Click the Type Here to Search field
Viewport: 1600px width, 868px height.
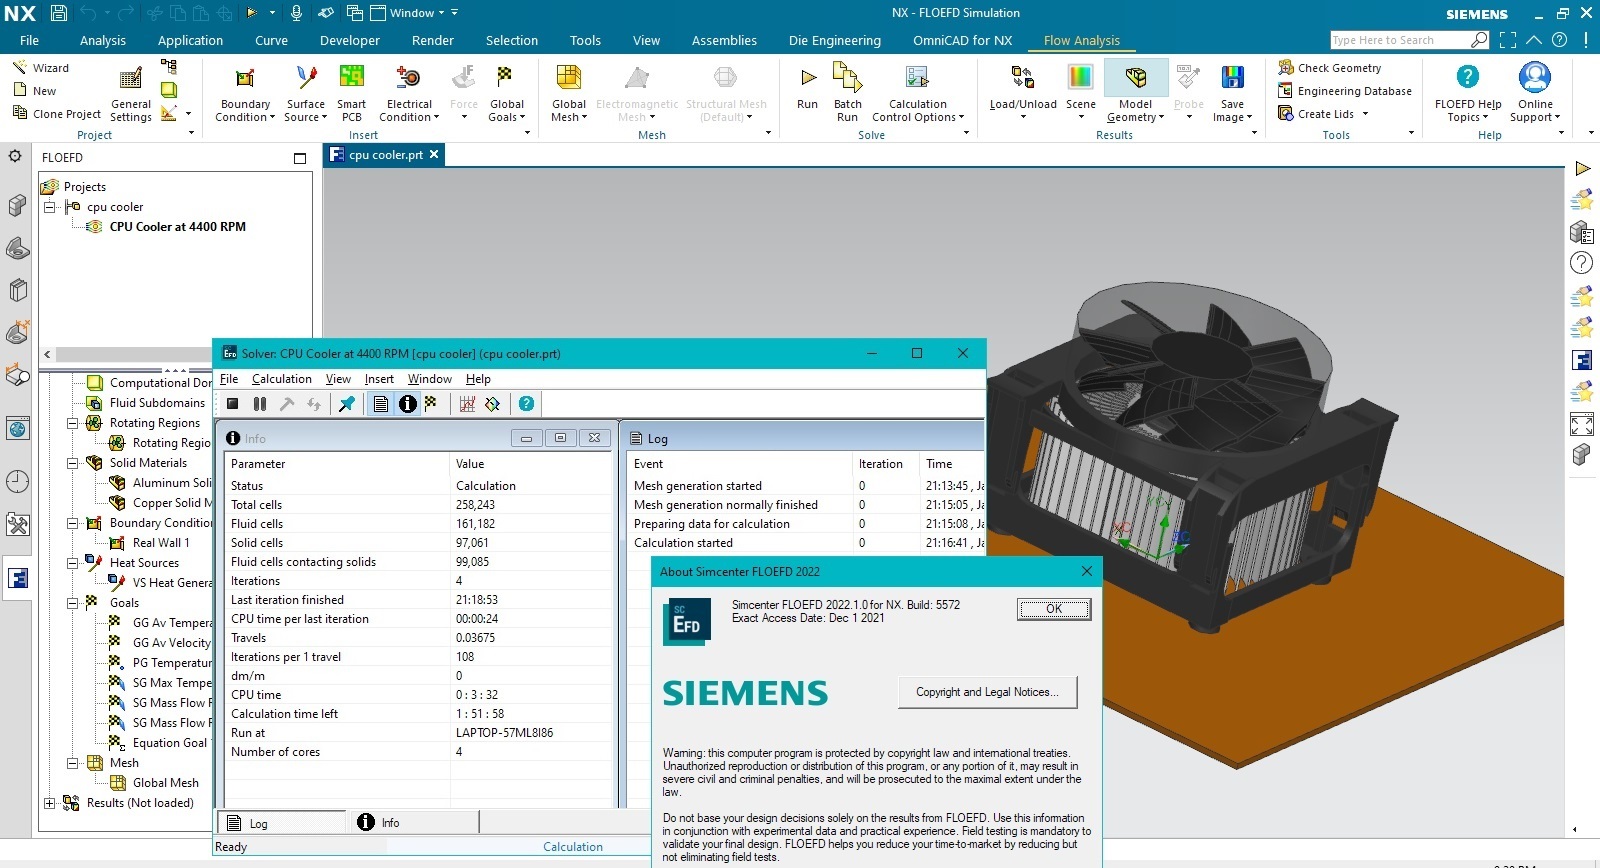click(1398, 40)
